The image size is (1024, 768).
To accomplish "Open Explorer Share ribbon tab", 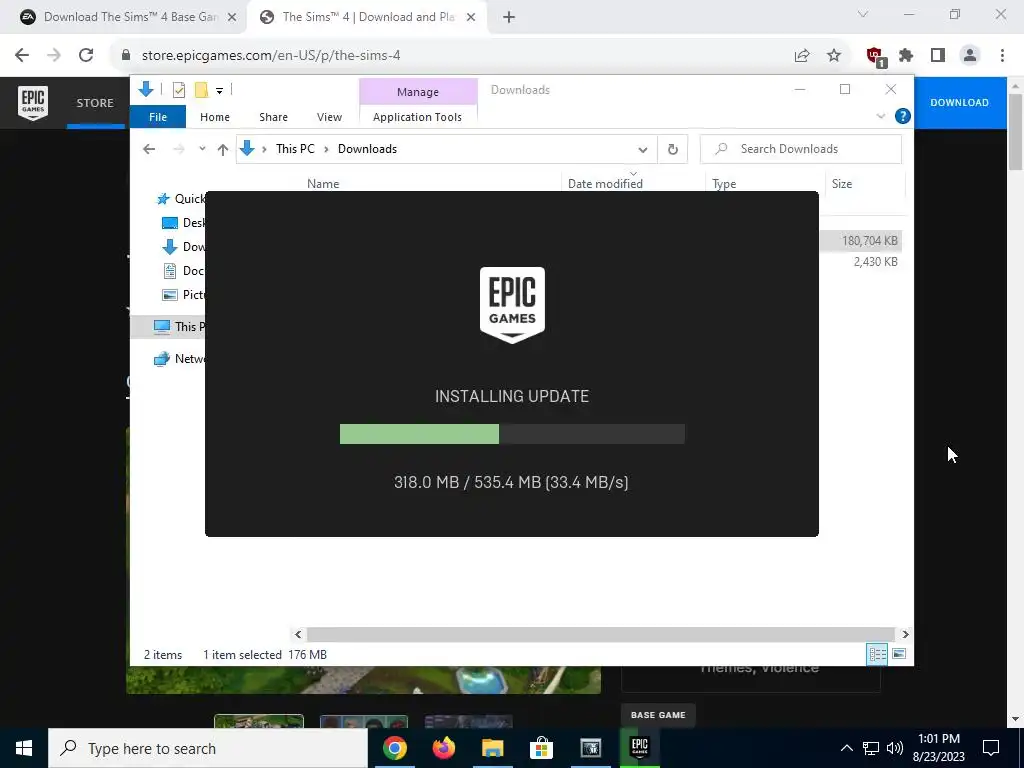I will click(x=273, y=117).
